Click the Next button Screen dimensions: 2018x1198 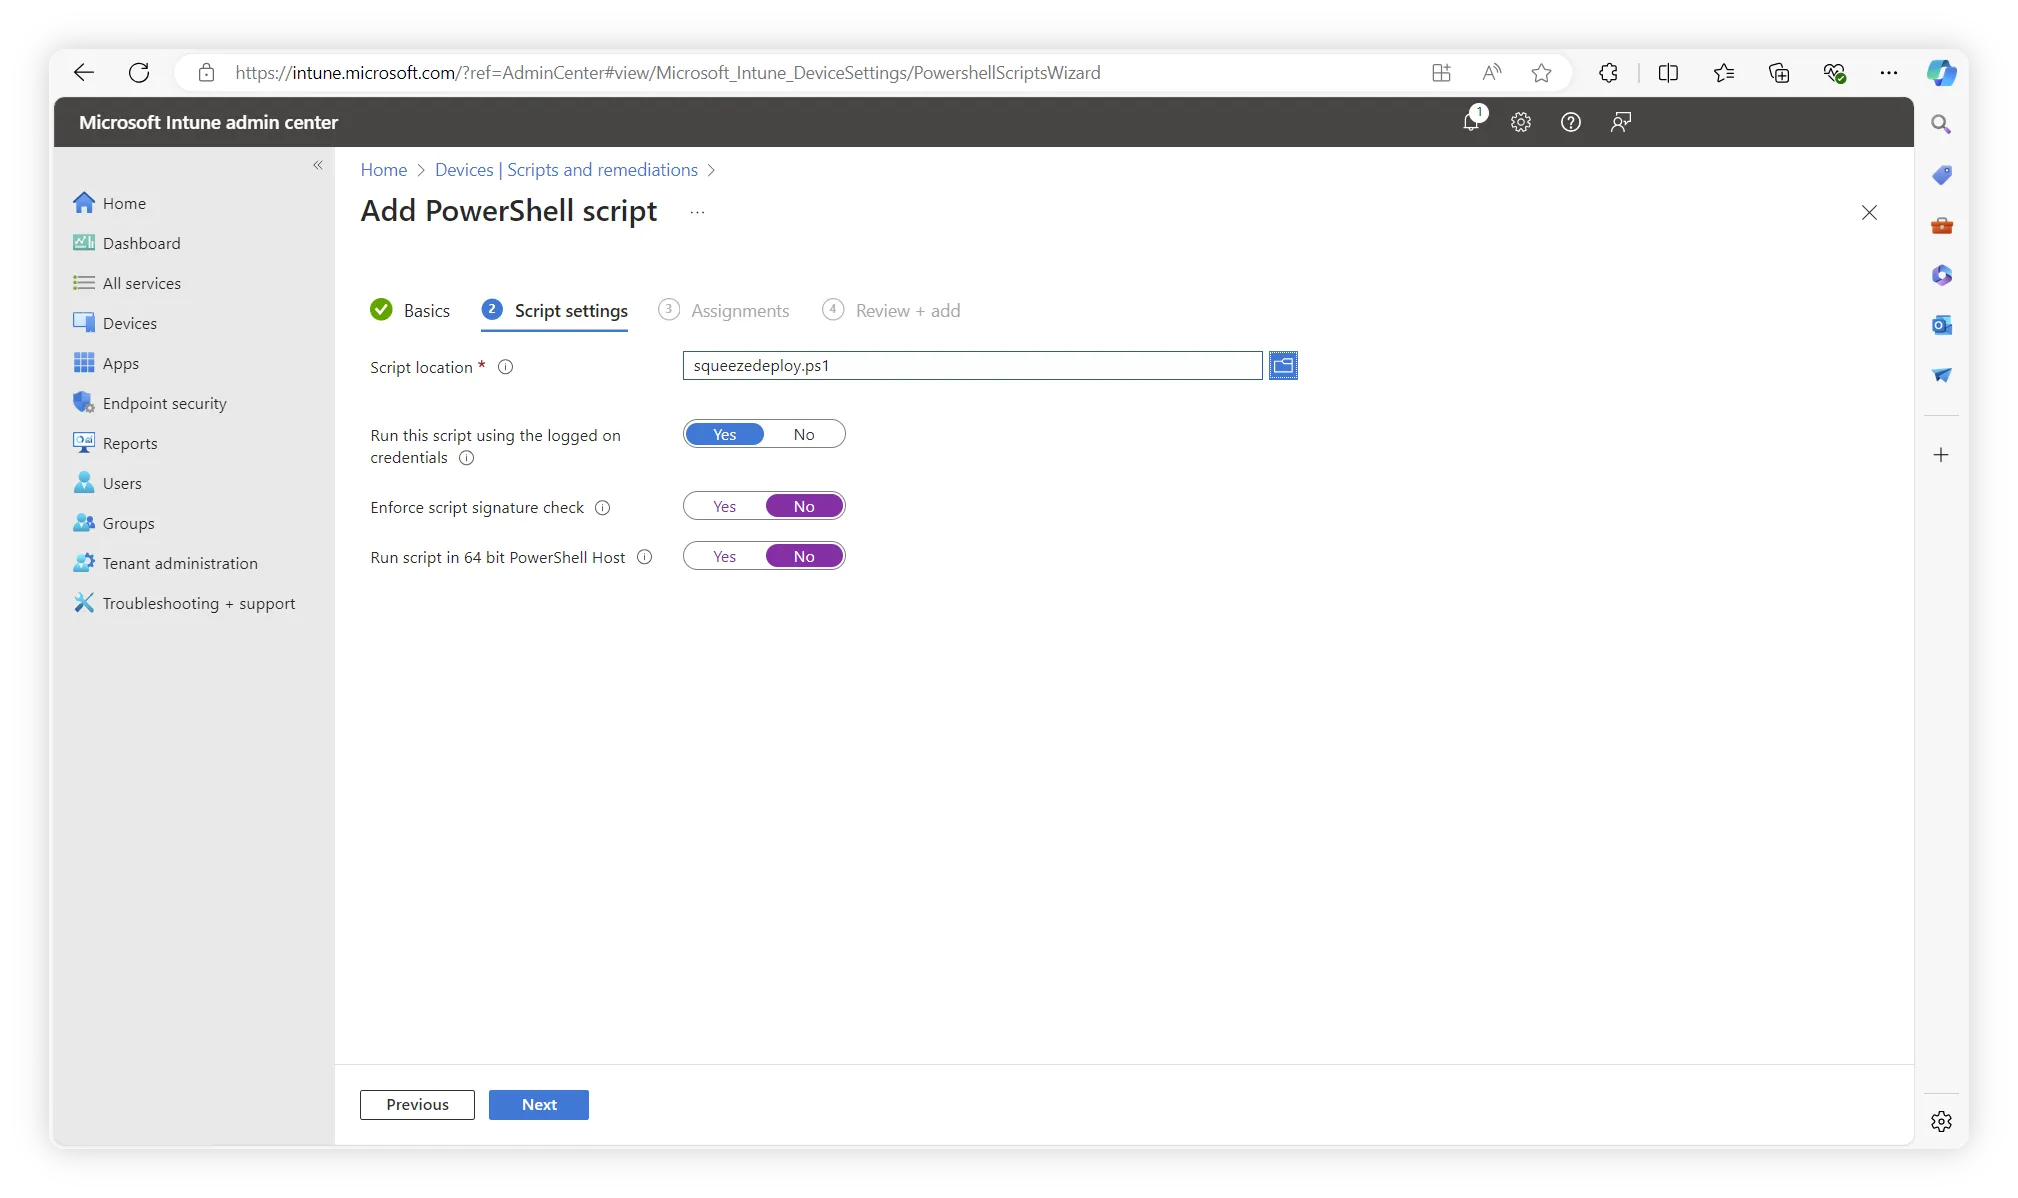[x=539, y=1105]
